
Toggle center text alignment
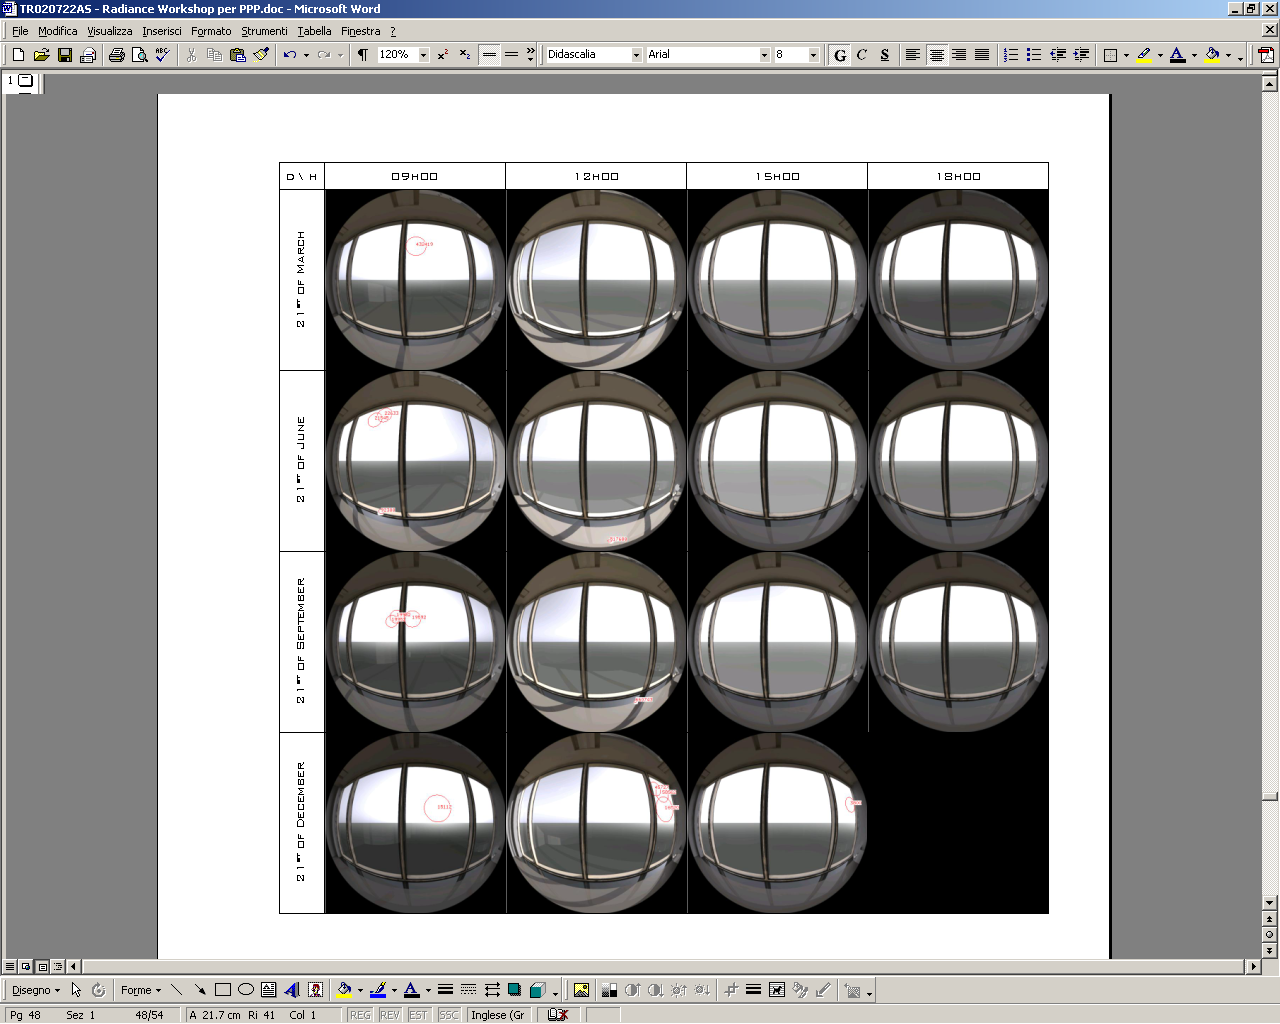936,55
